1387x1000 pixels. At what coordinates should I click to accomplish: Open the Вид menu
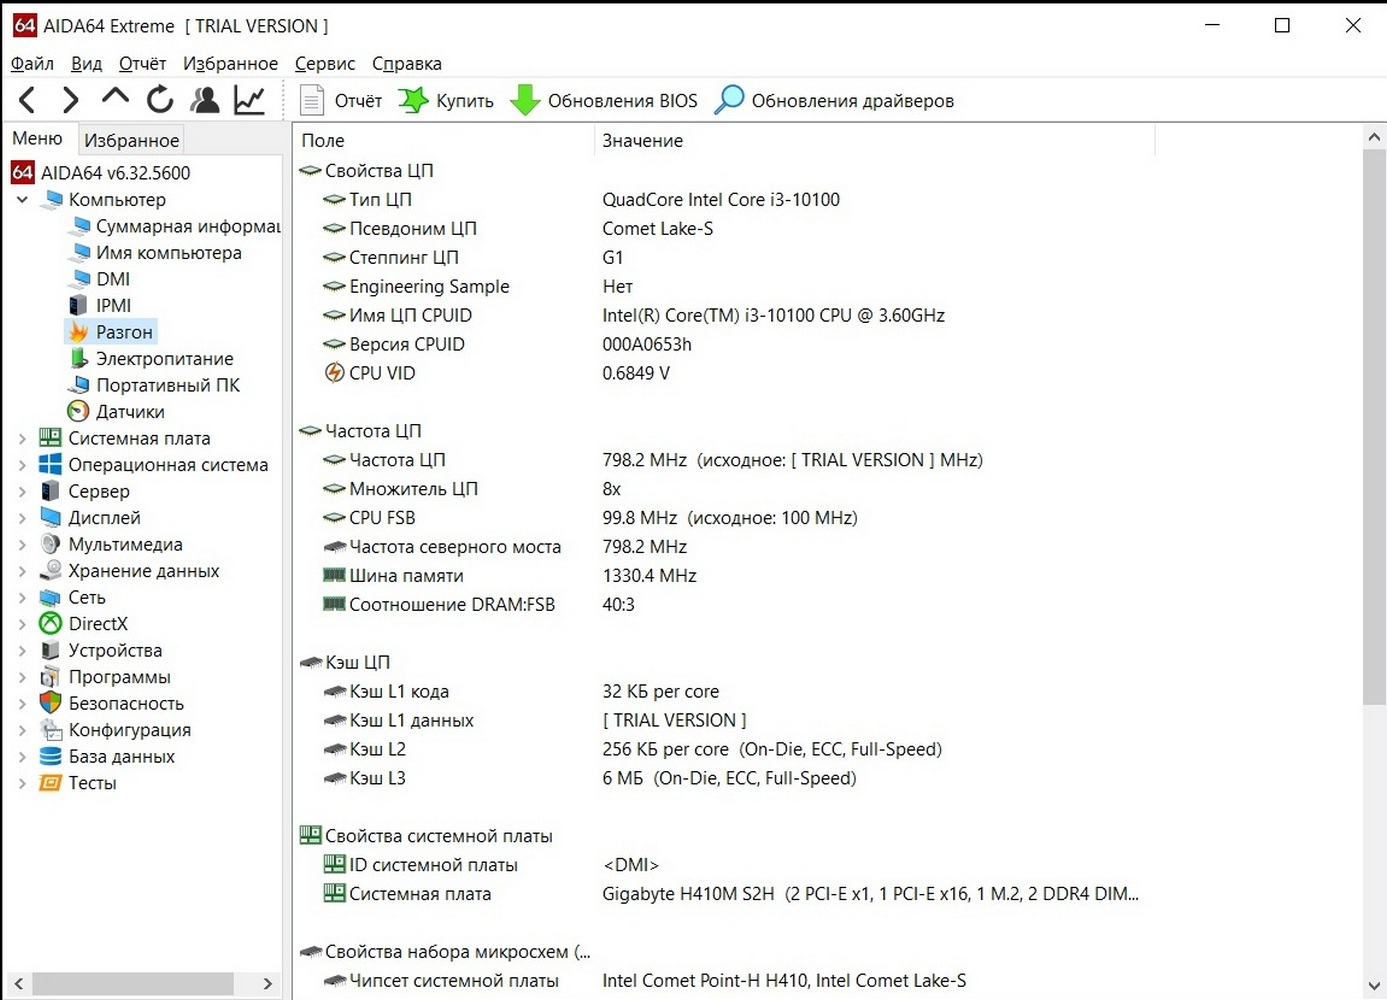(x=86, y=63)
